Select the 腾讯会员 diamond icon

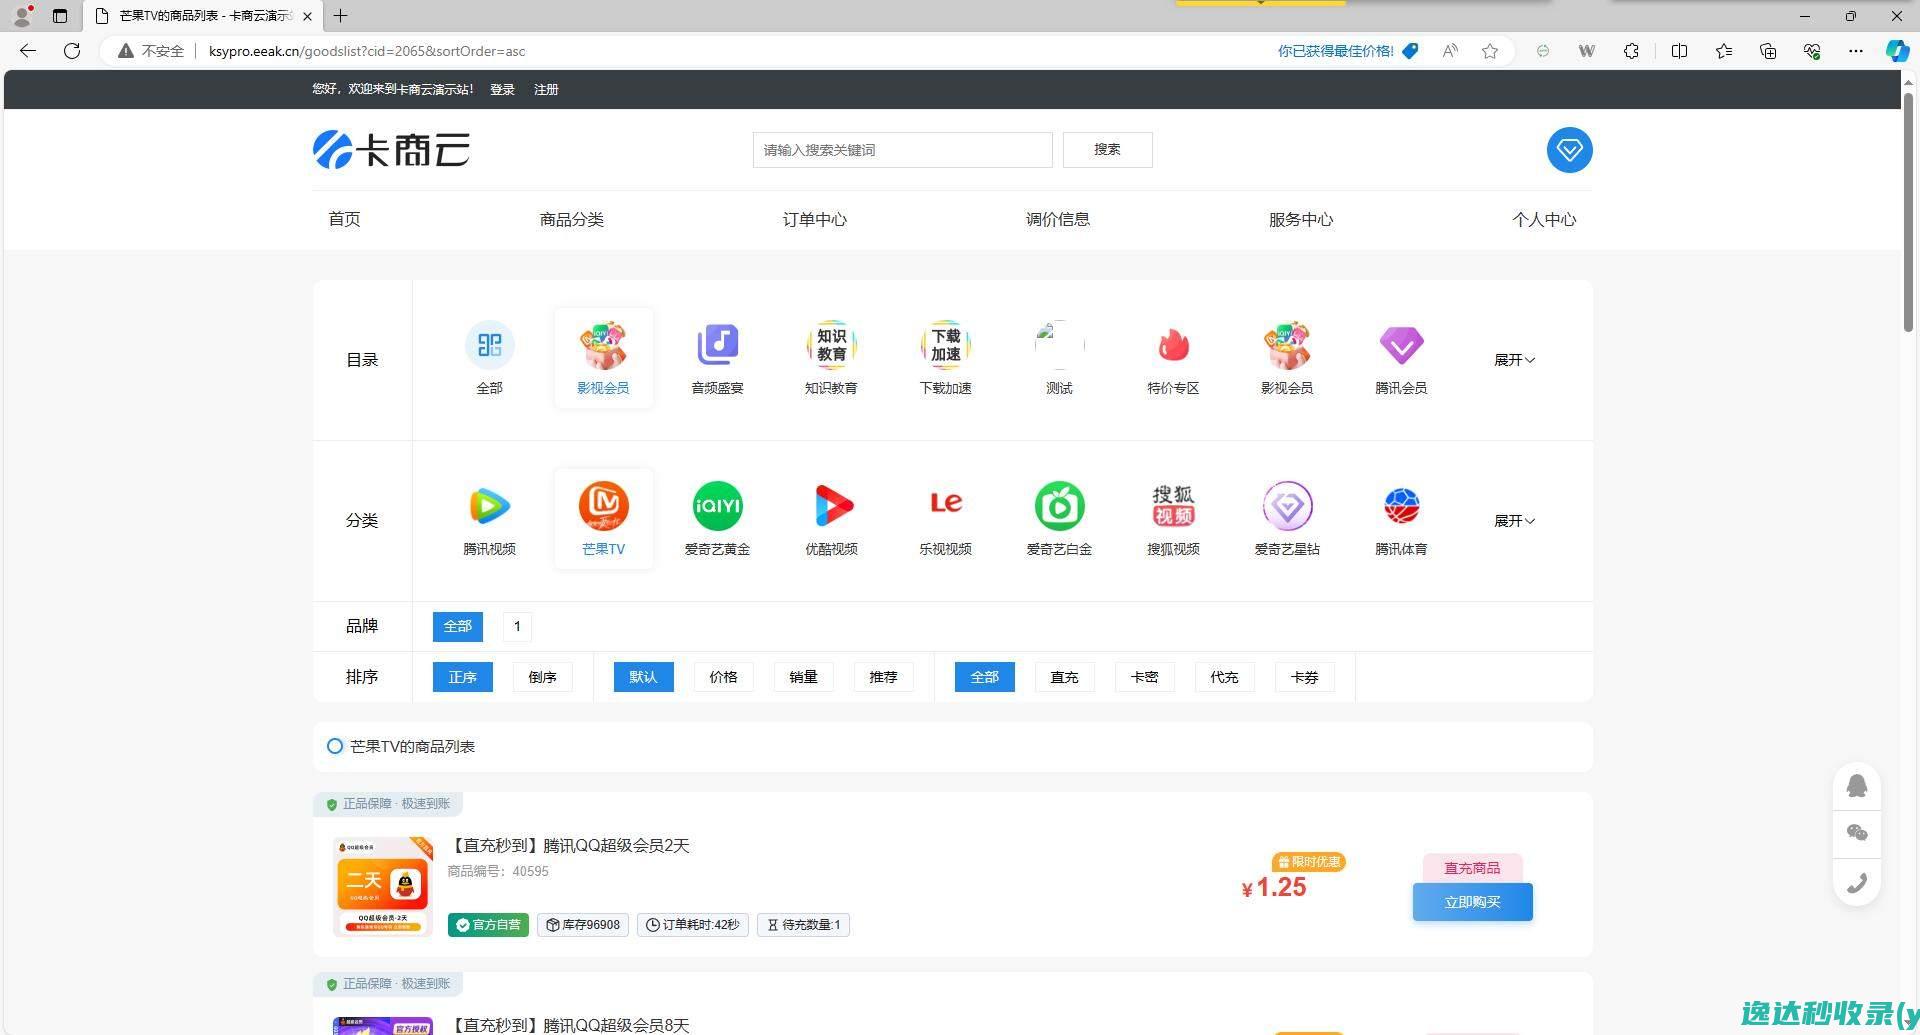pos(1401,345)
